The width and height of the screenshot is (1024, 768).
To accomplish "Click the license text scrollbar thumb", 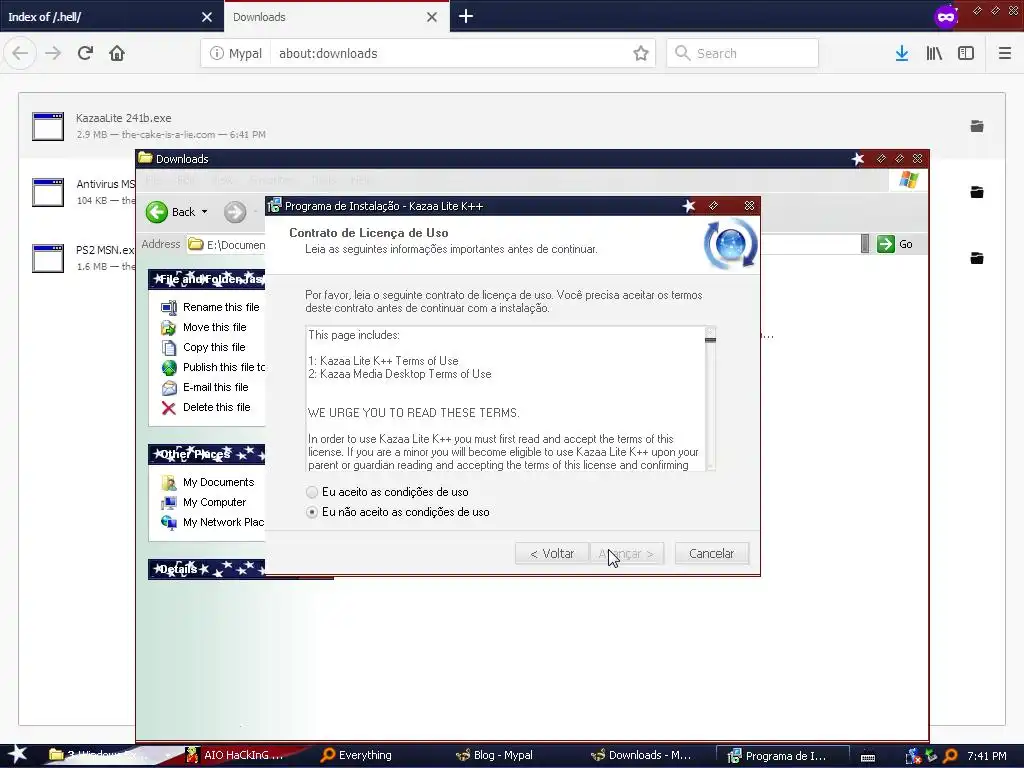I will point(711,340).
